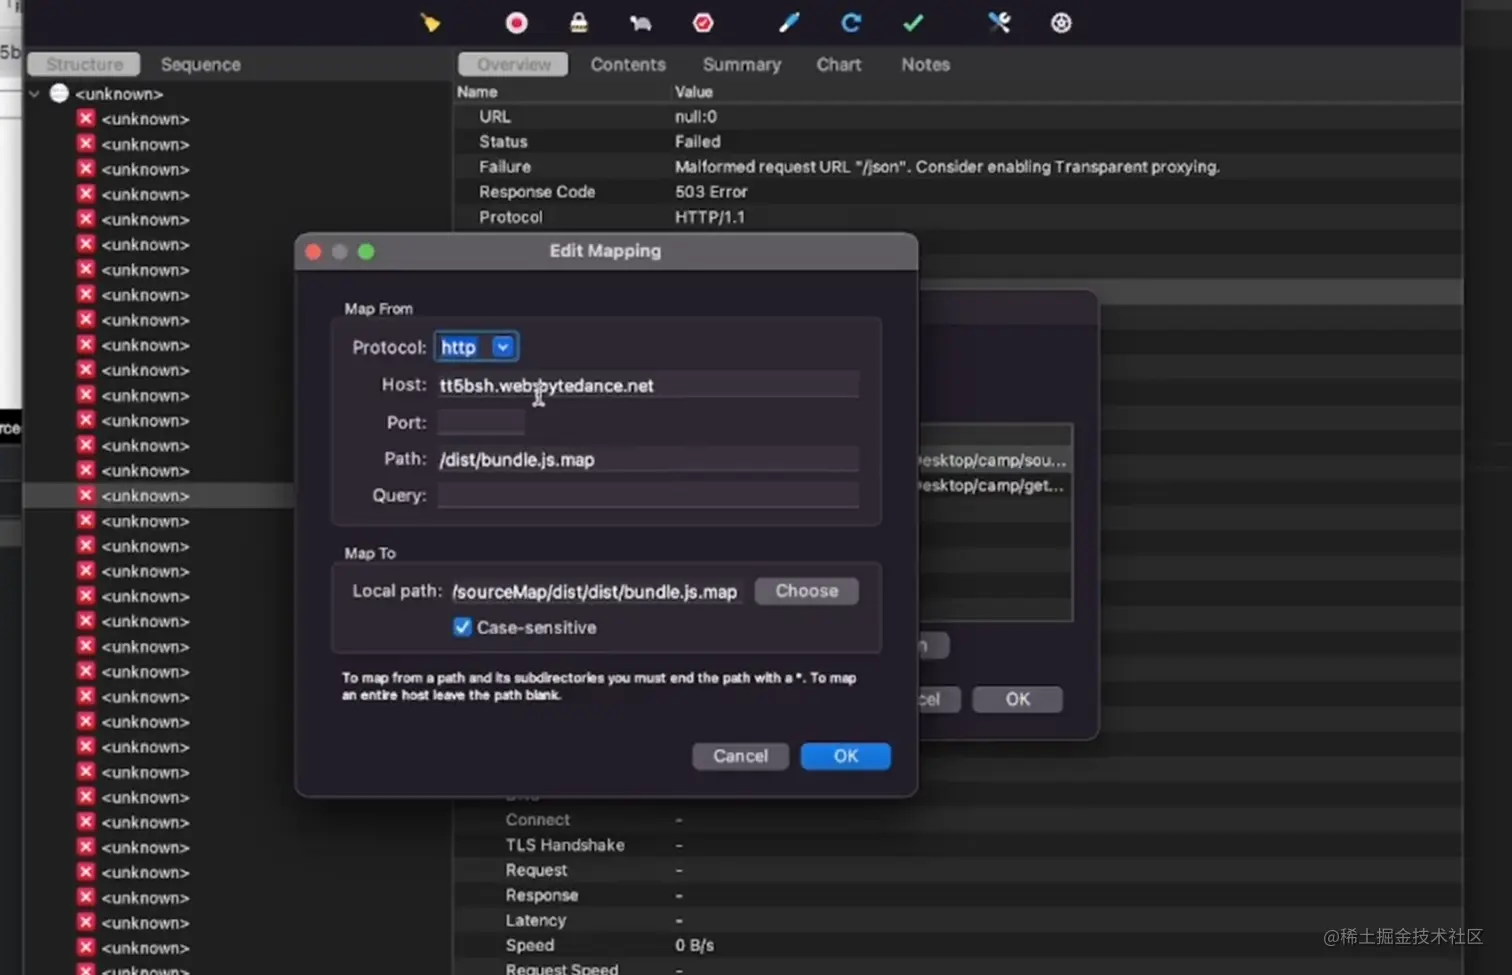Screen dimensions: 1512x975
Task: Switch to the Structure tab
Action: pyautogui.click(x=84, y=64)
